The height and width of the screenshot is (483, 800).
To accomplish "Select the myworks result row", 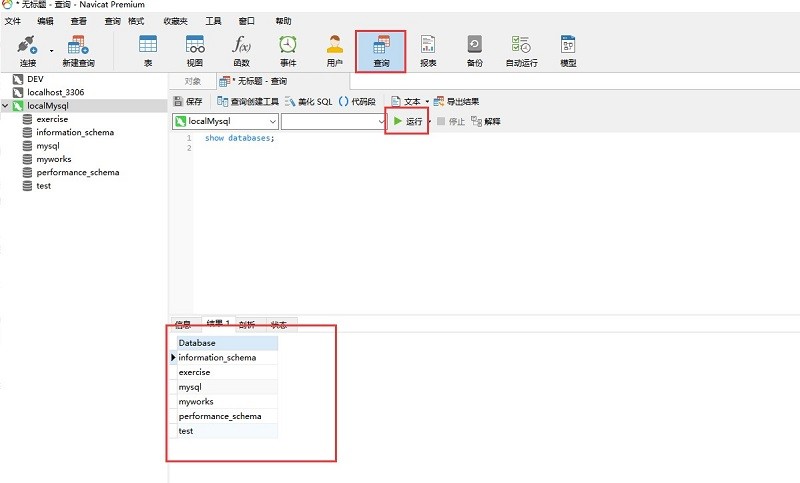I will (x=227, y=402).
